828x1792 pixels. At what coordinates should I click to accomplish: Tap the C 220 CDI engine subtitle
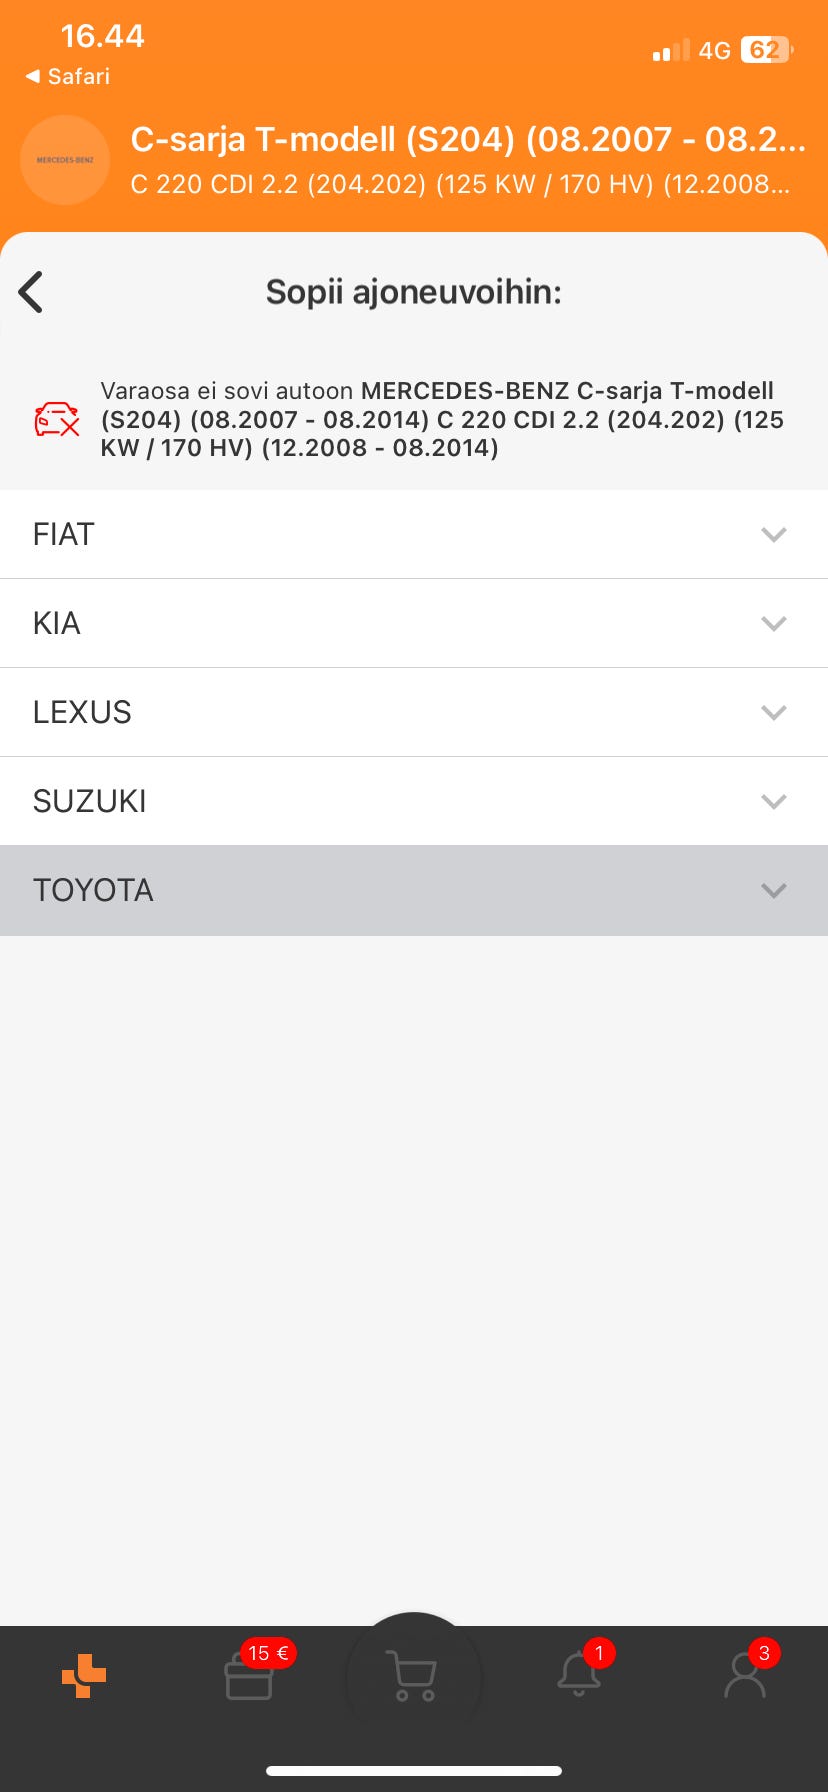[460, 184]
